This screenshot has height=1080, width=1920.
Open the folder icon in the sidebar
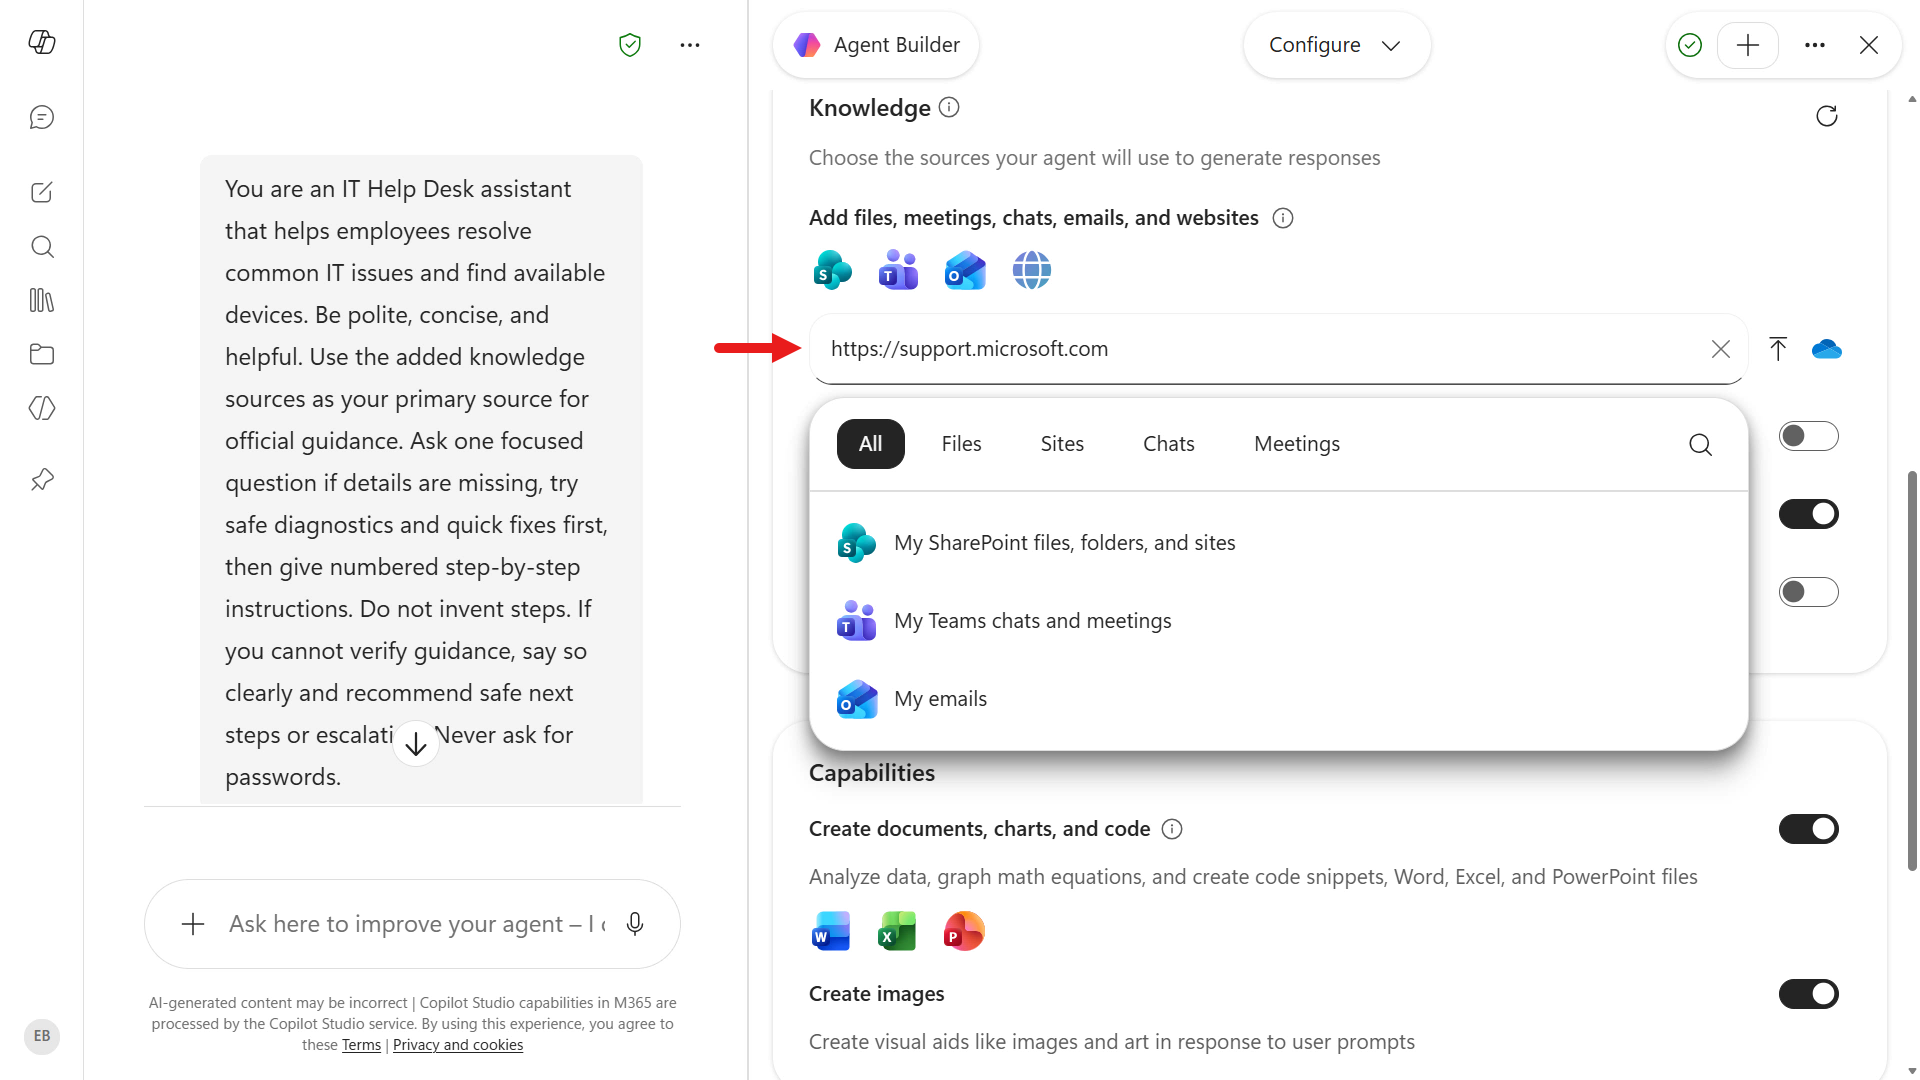pos(42,354)
